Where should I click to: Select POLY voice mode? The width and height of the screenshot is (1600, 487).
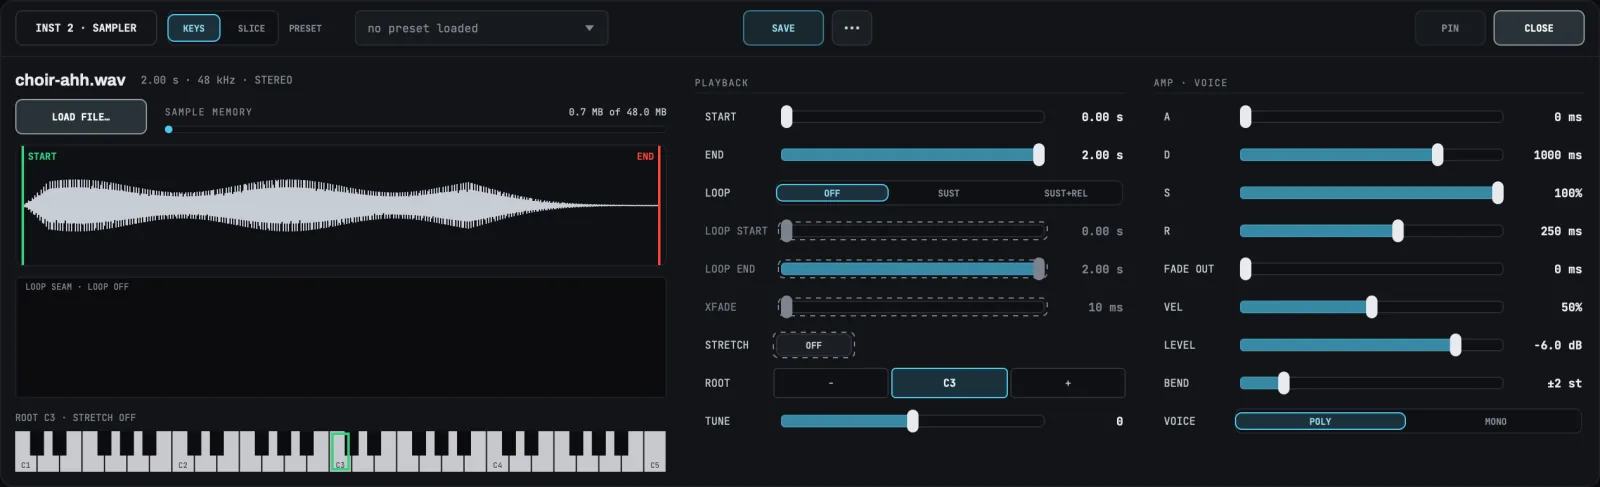(x=1320, y=421)
